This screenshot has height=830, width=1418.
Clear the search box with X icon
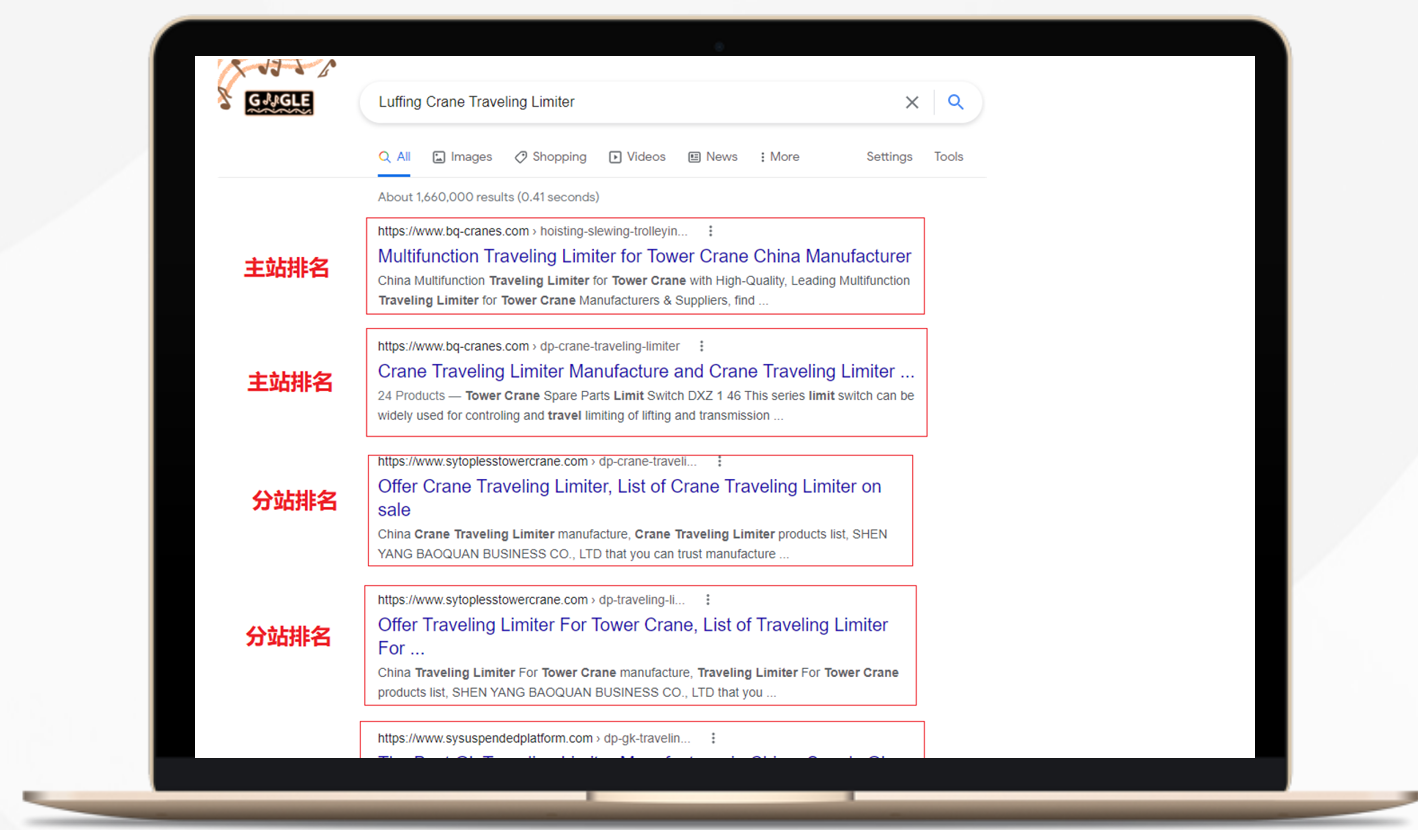coord(911,102)
